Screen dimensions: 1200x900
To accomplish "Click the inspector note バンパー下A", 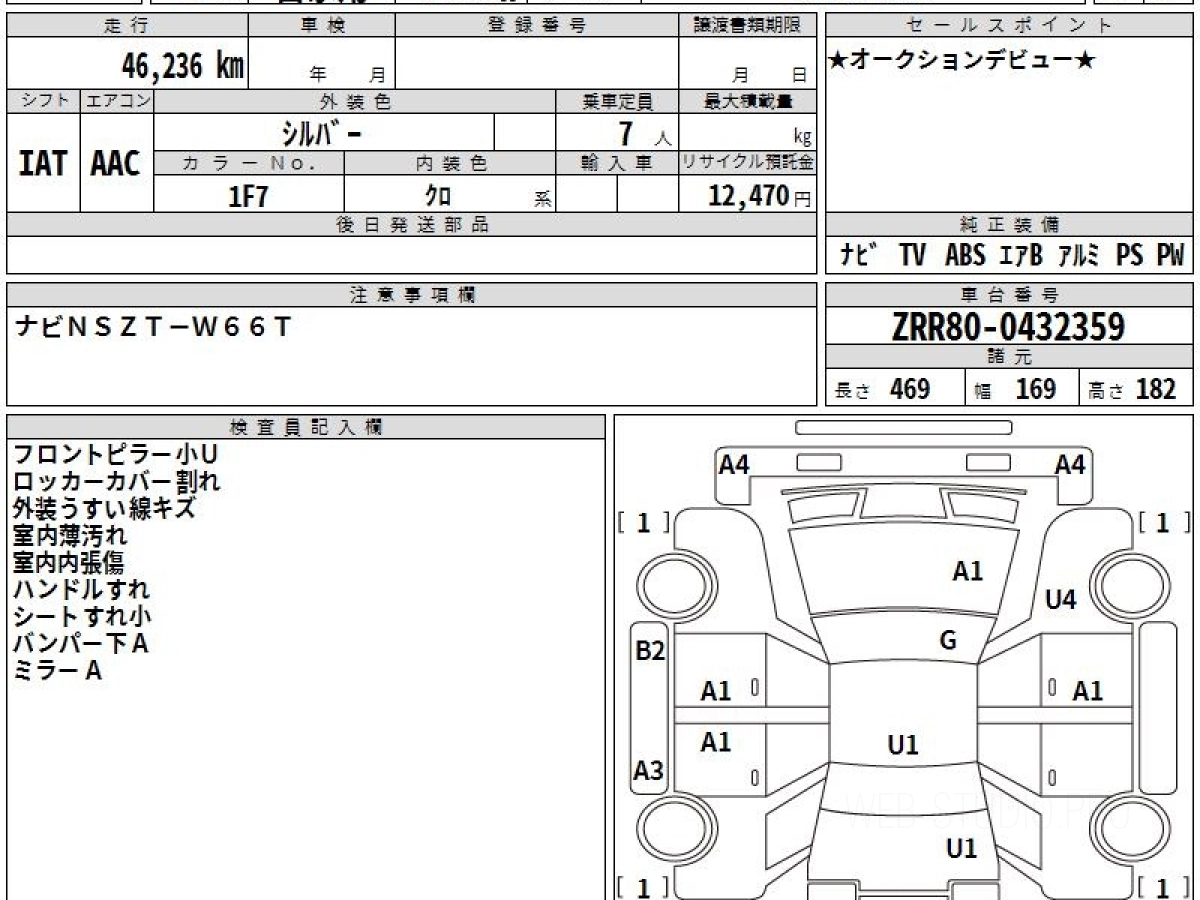I will (x=80, y=644).
